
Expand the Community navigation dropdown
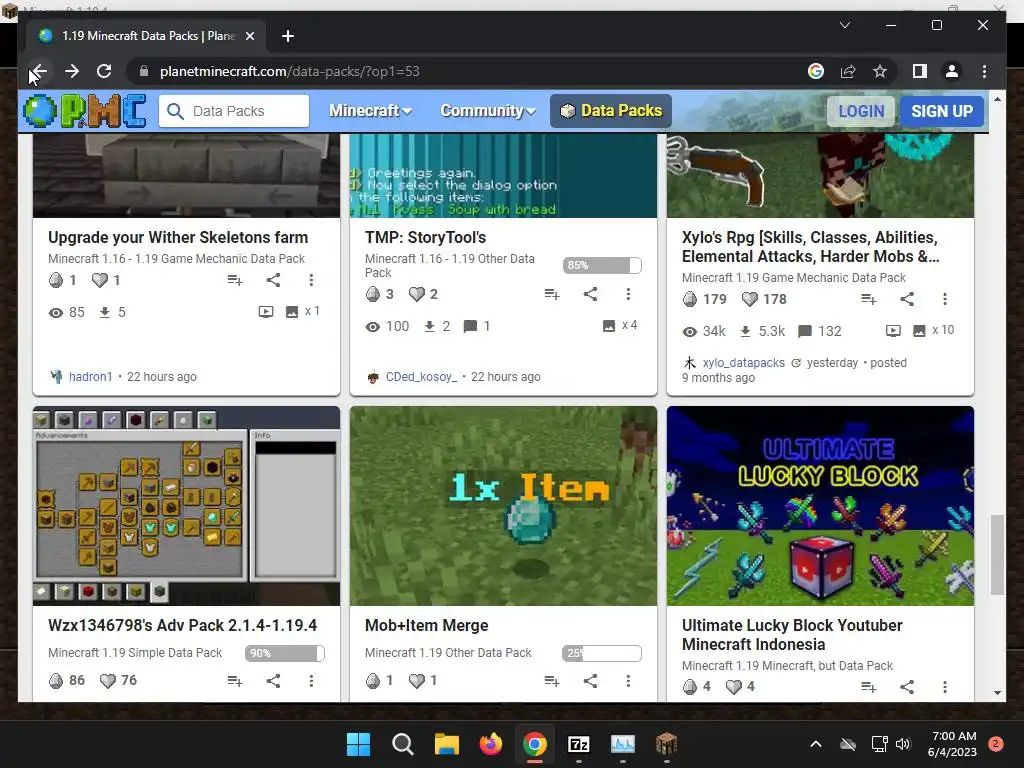point(488,111)
